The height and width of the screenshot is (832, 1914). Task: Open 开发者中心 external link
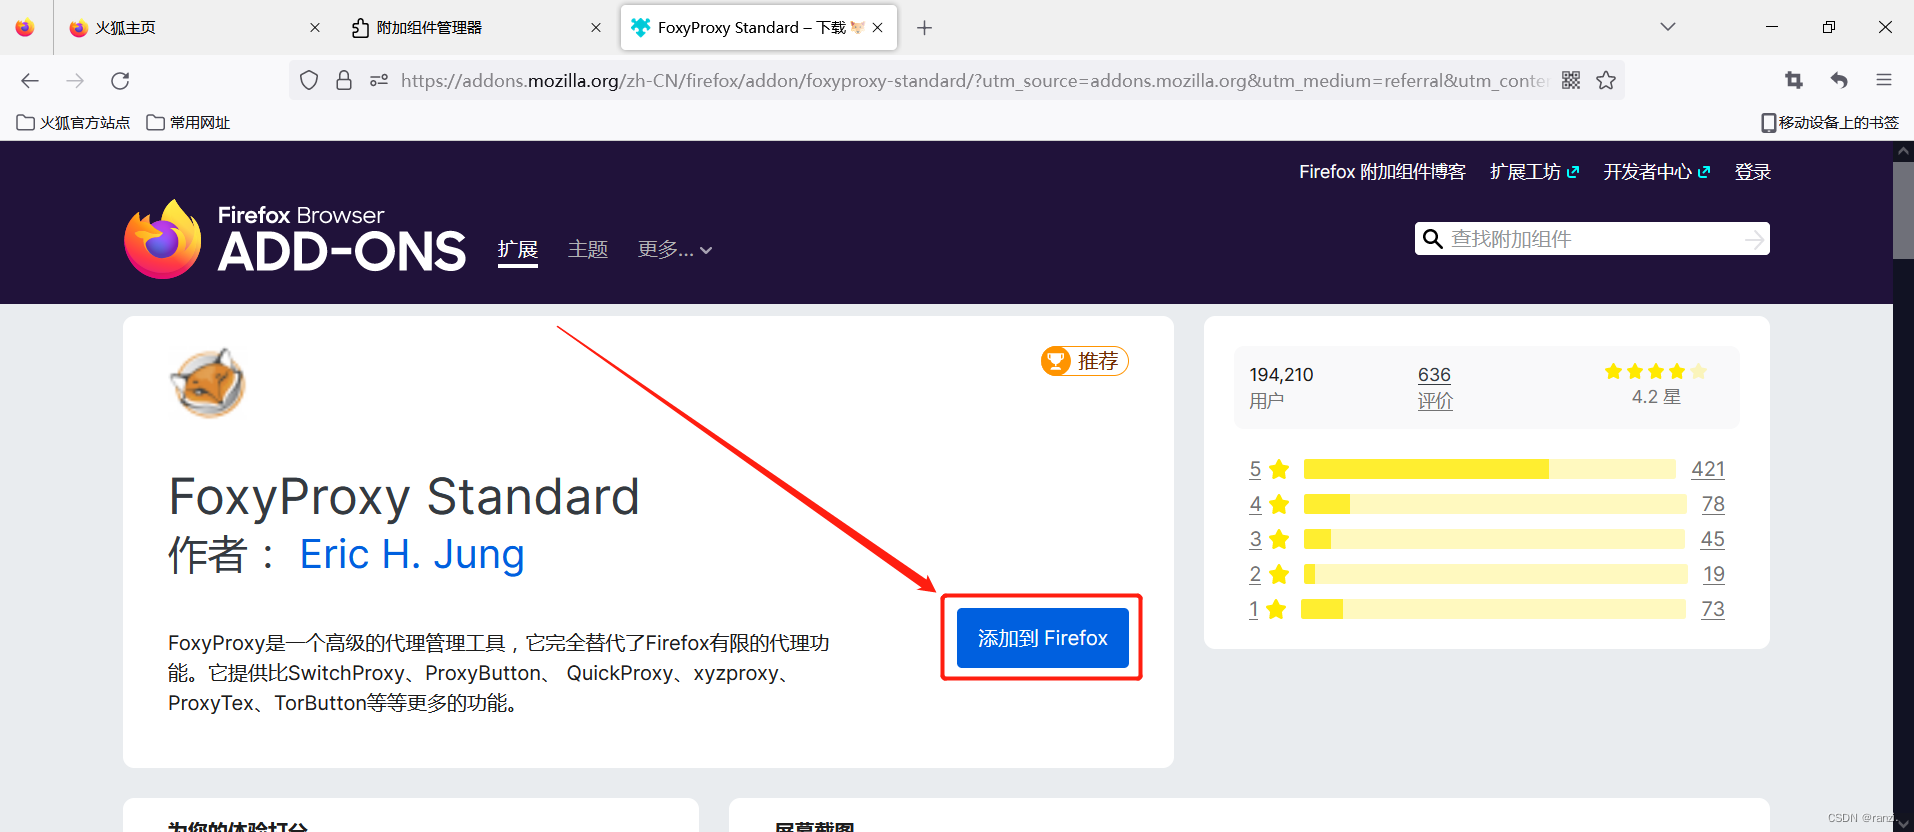pos(1657,172)
